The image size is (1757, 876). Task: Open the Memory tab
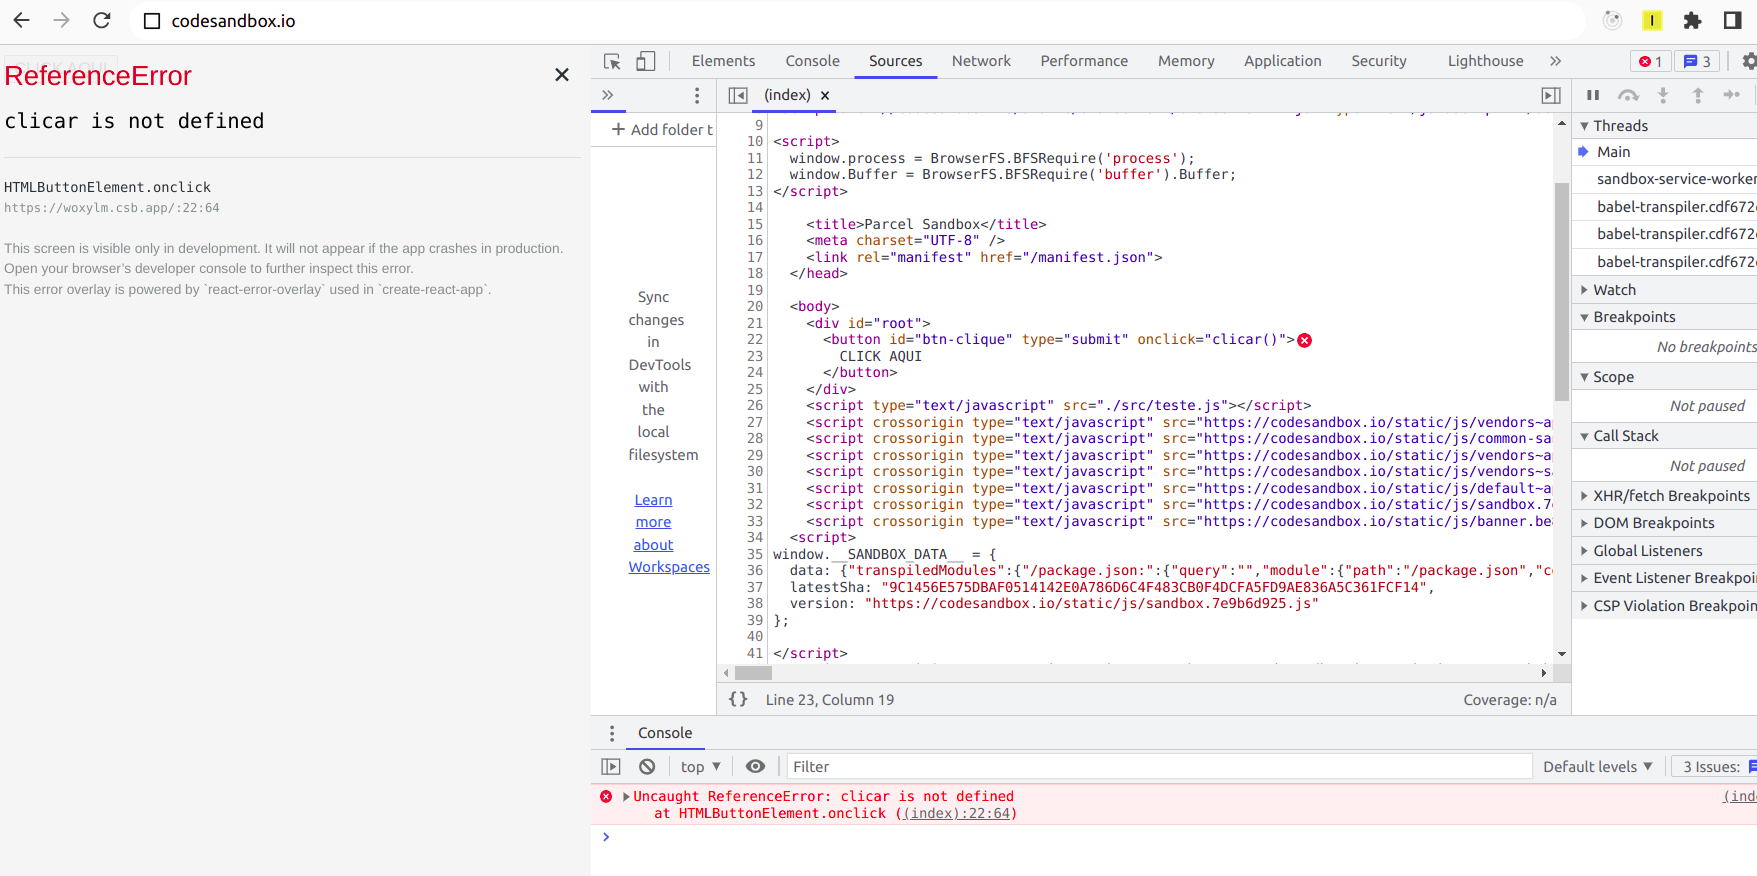[x=1186, y=61]
